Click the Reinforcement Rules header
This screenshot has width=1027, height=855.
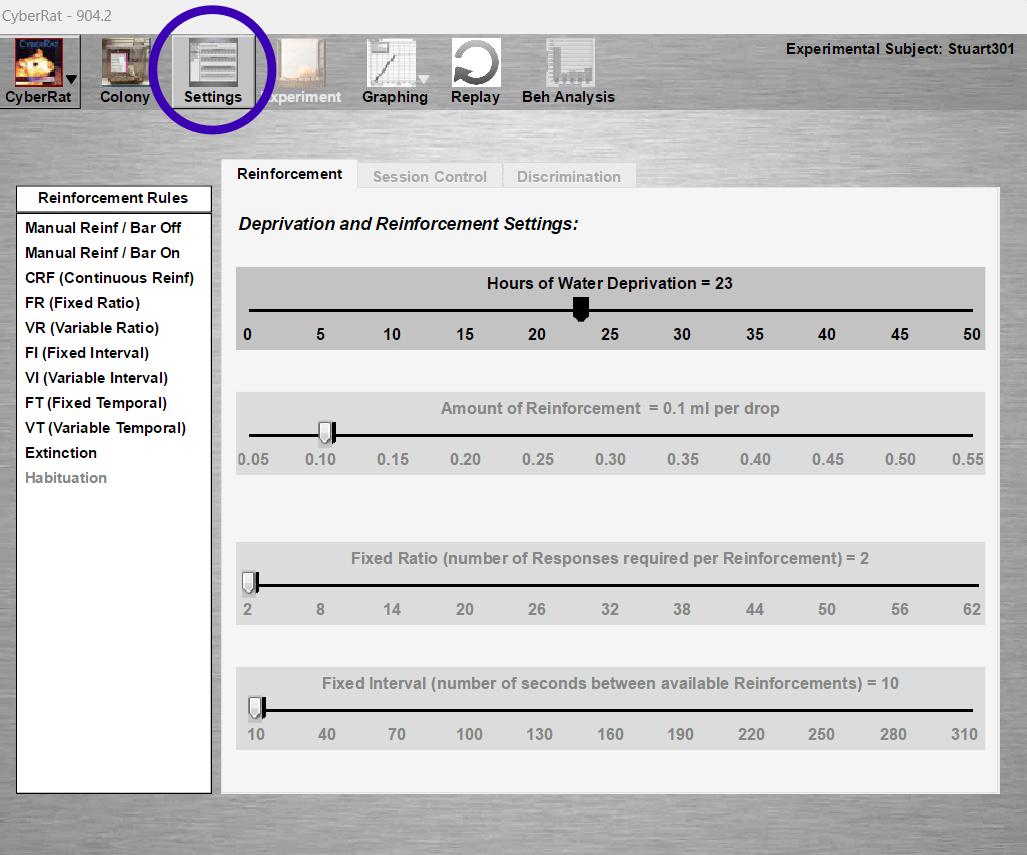[113, 198]
